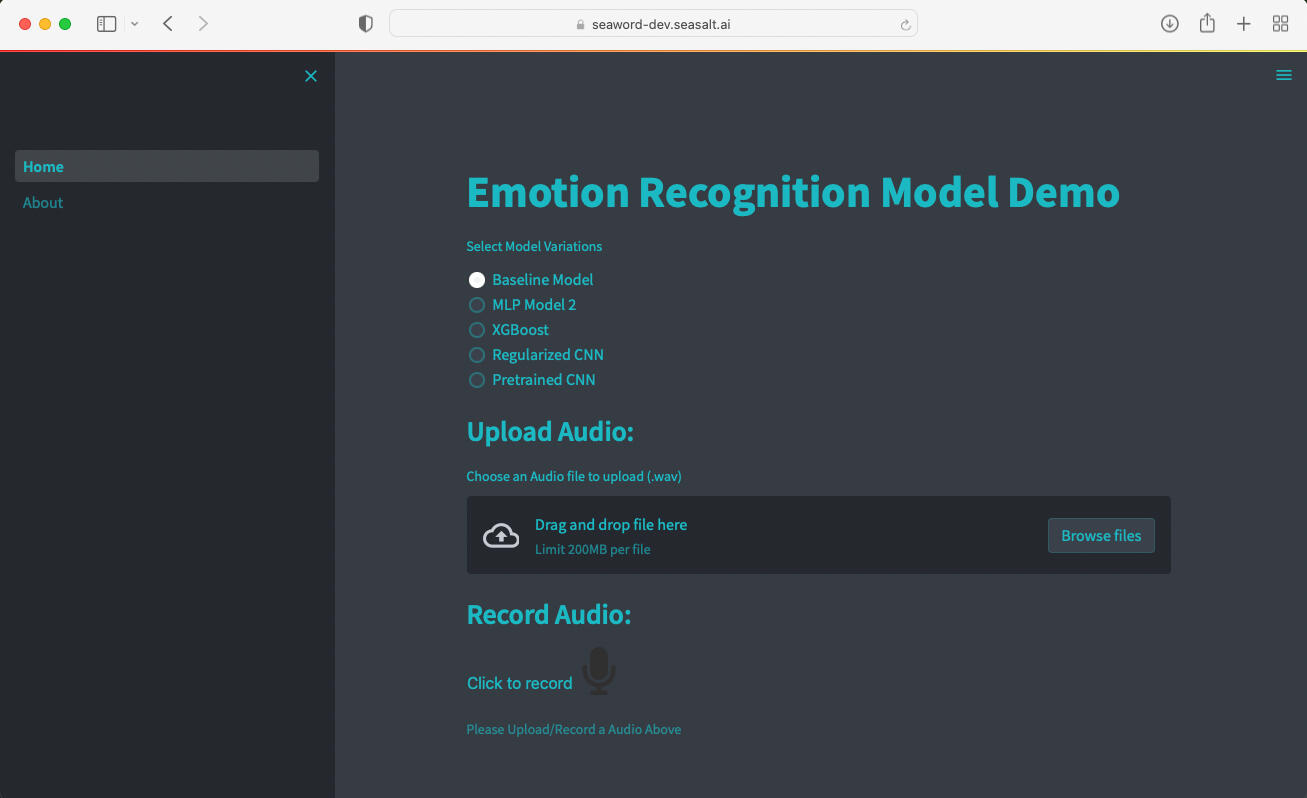Click the 'Upload Audio:' heading

(550, 432)
